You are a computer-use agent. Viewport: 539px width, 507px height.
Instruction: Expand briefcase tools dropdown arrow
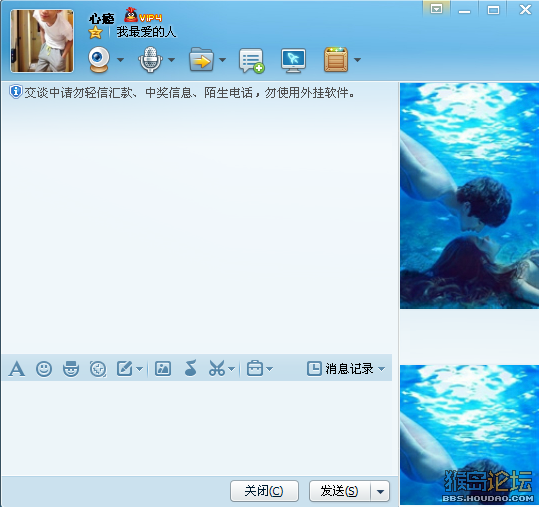coord(269,369)
